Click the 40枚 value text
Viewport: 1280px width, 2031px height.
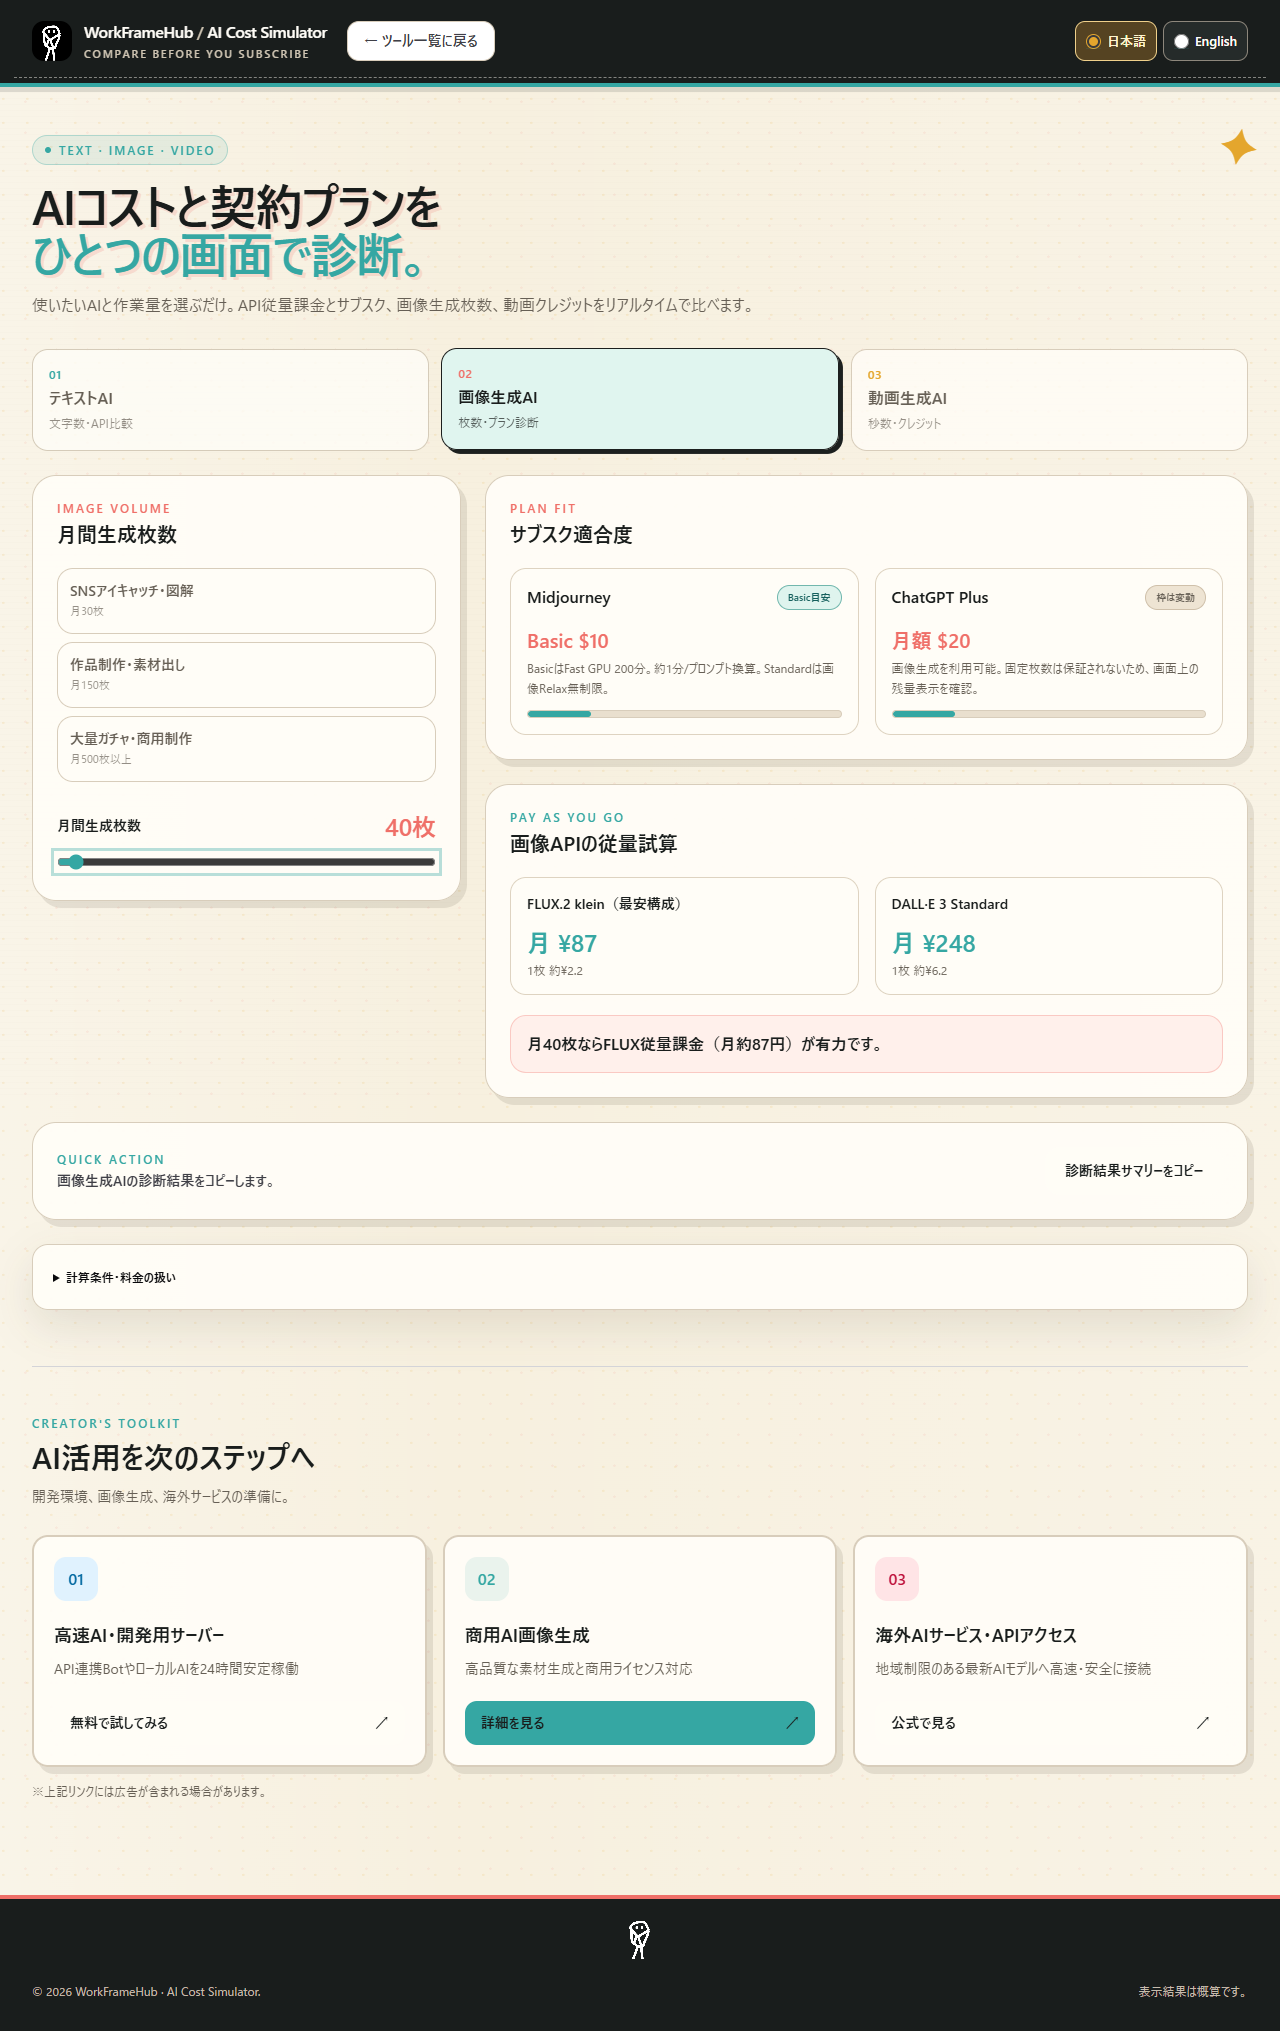410,828
